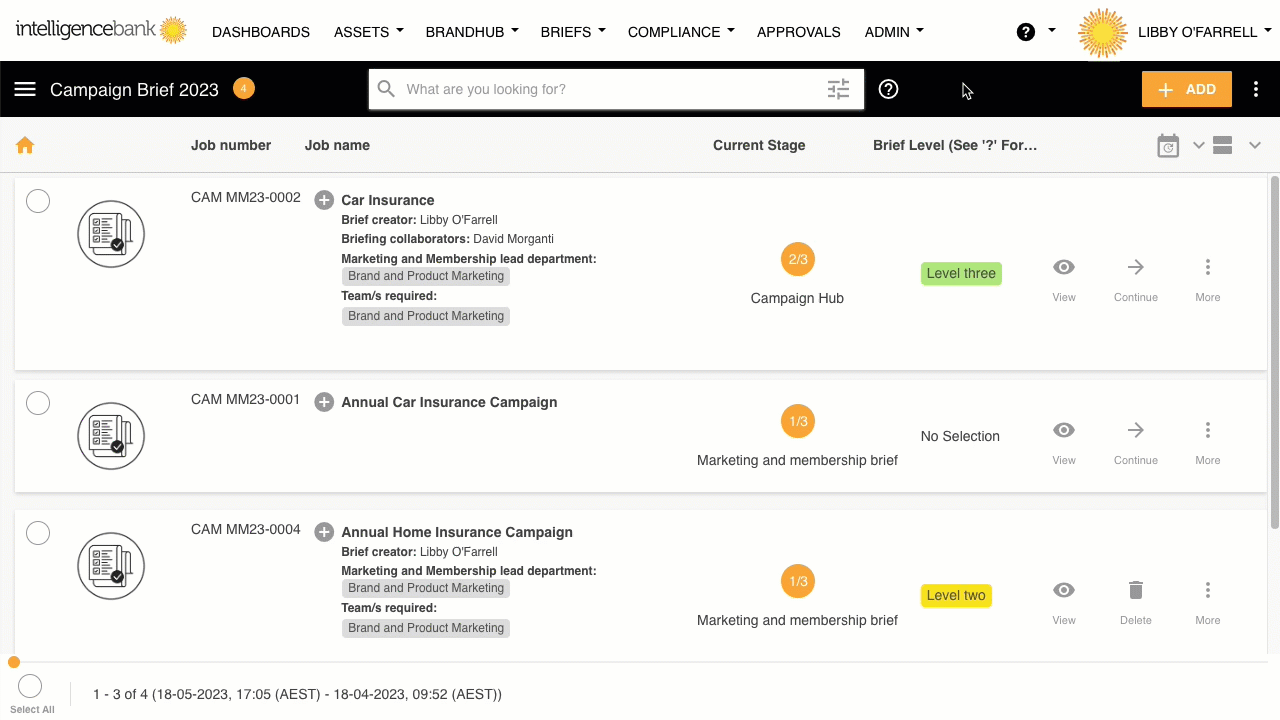Click the orange Add button
1280x720 pixels.
1187,89
